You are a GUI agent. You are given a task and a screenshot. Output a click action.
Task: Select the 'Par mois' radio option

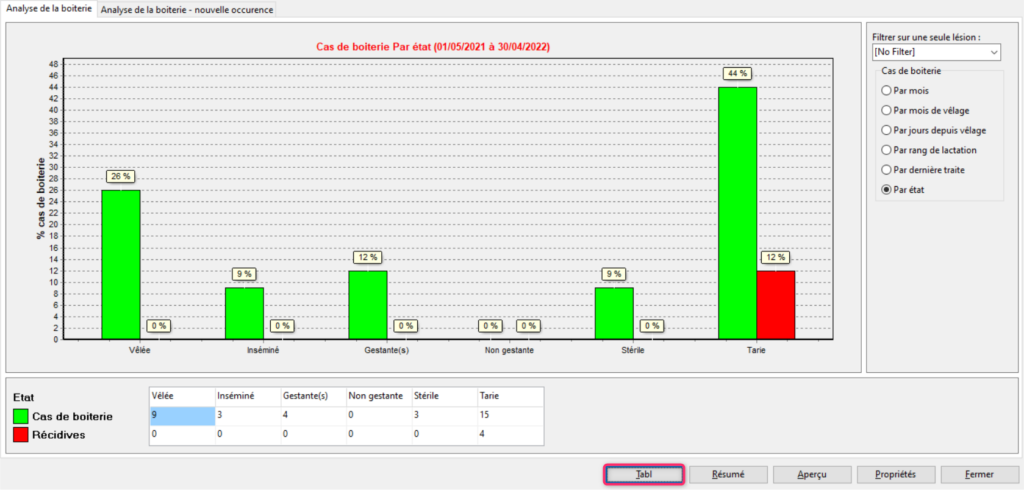[x=885, y=90]
